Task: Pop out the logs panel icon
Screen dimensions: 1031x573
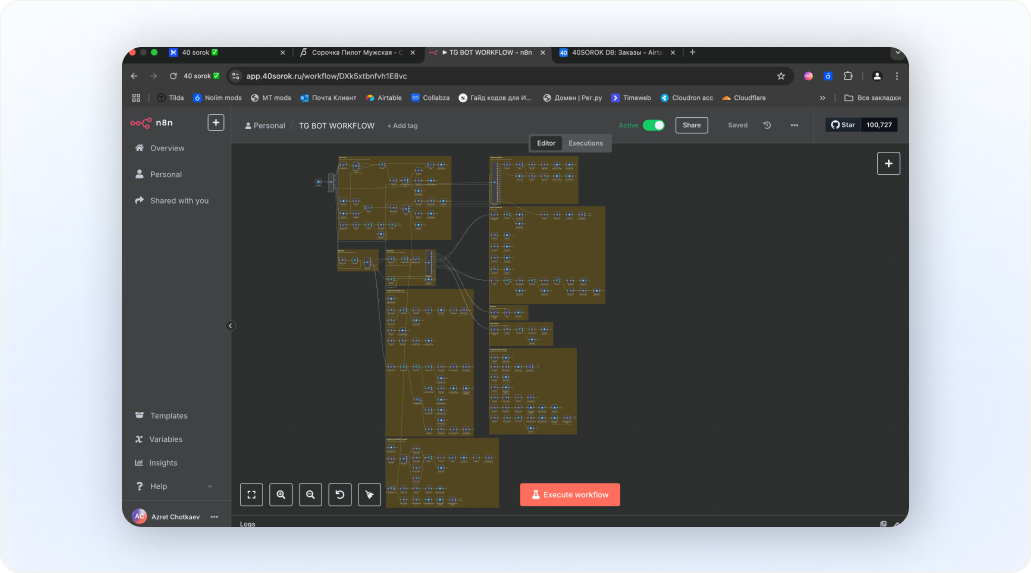Action: tap(883, 524)
